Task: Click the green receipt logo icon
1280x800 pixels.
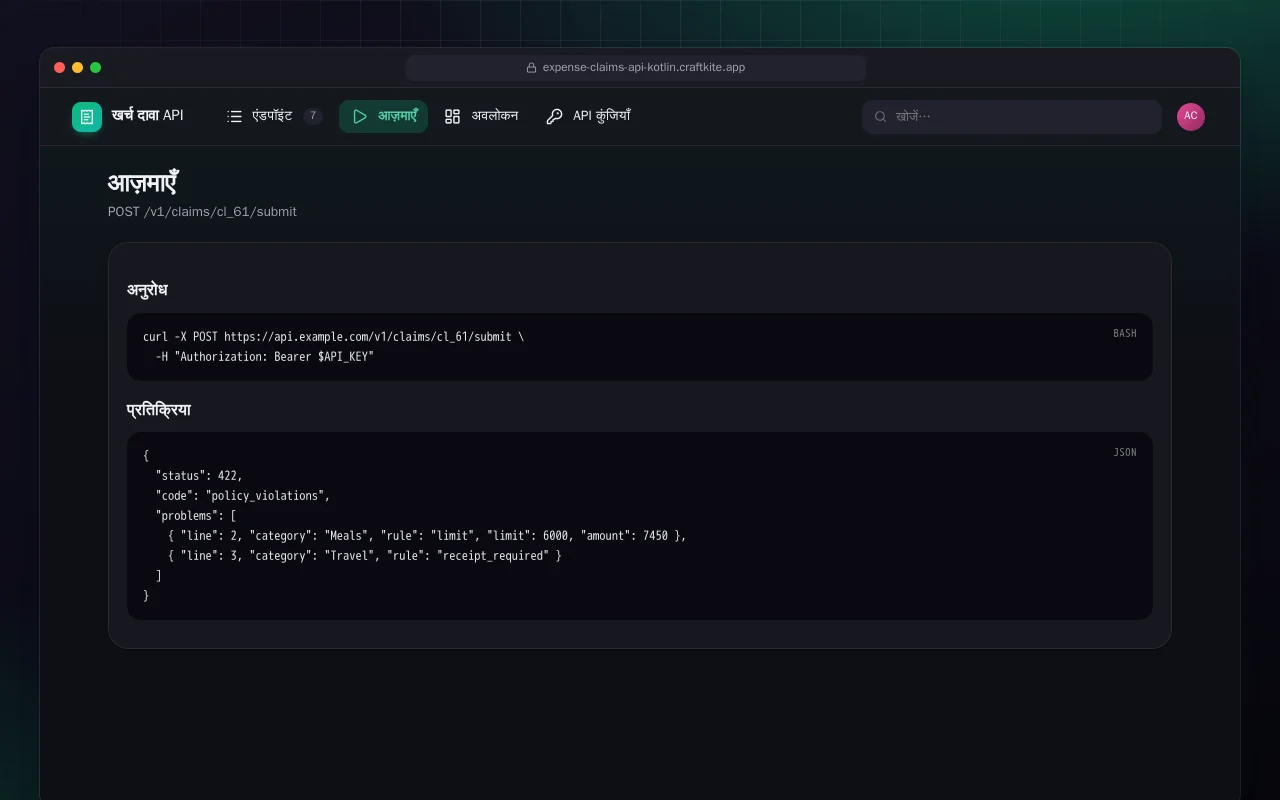Action: point(87,117)
